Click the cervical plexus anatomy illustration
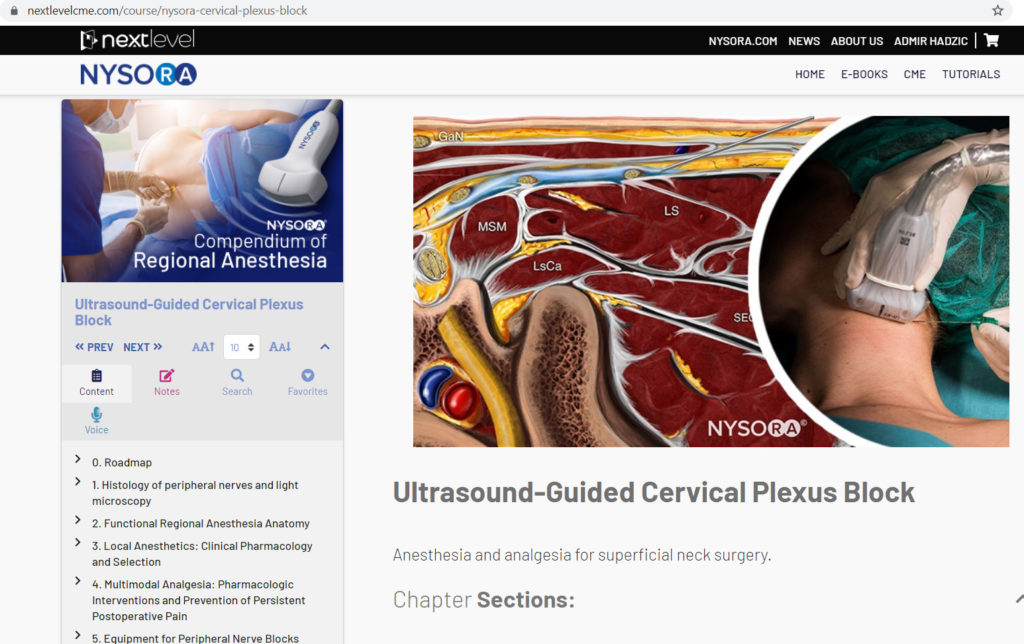This screenshot has width=1024, height=644. pyautogui.click(x=711, y=282)
